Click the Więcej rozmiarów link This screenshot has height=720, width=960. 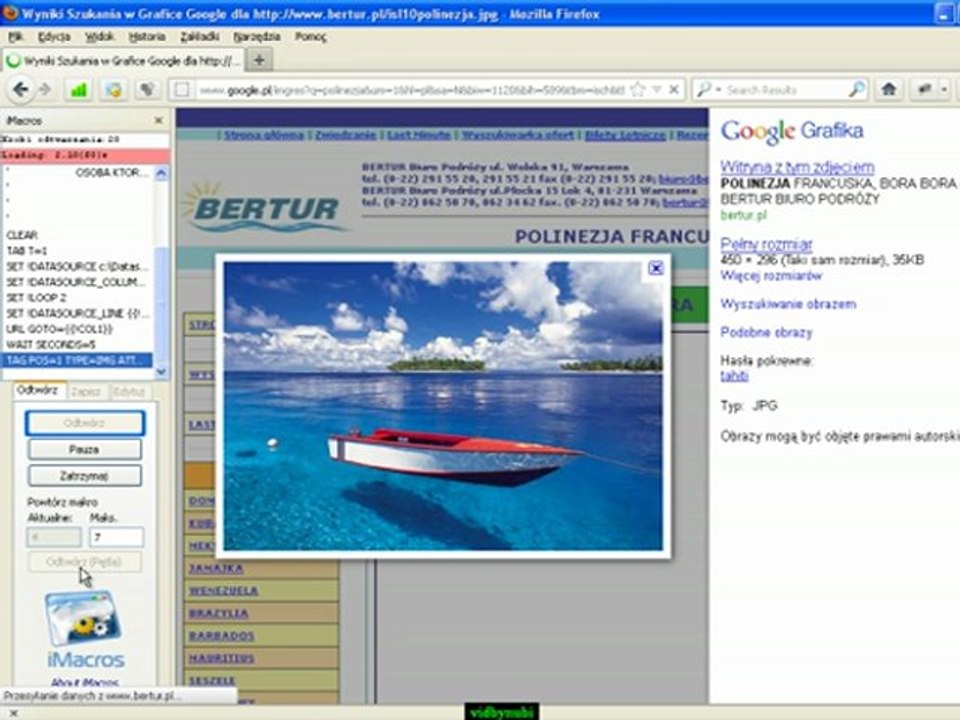[771, 275]
